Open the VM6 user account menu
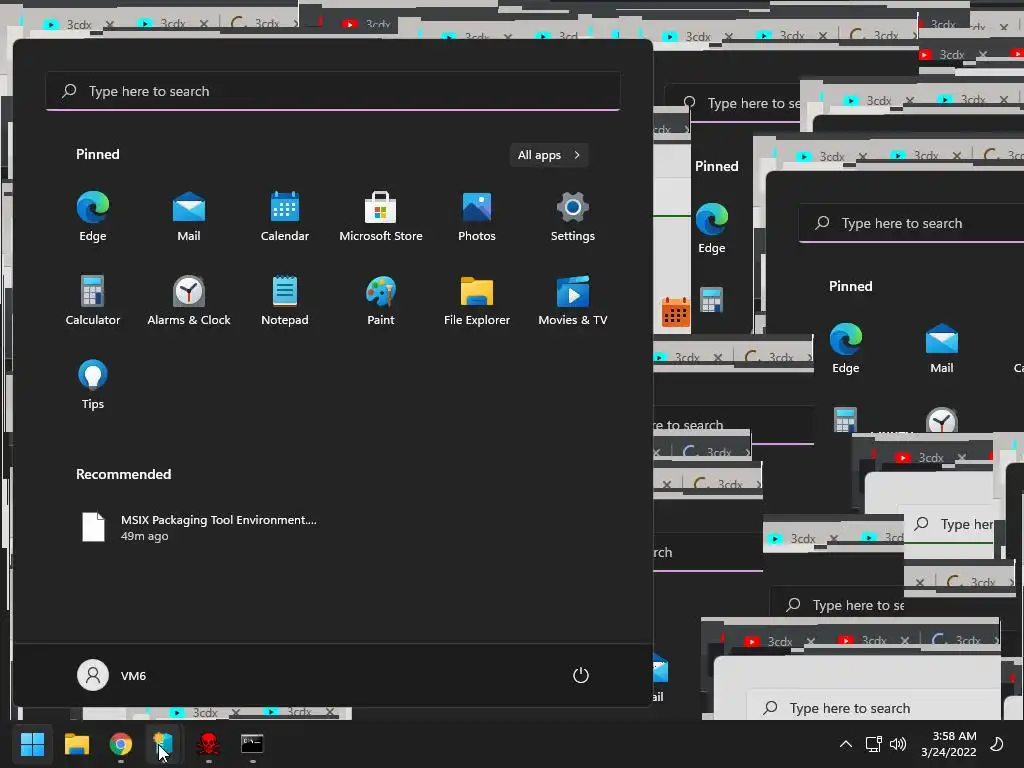Image resolution: width=1024 pixels, height=768 pixels. [112, 675]
